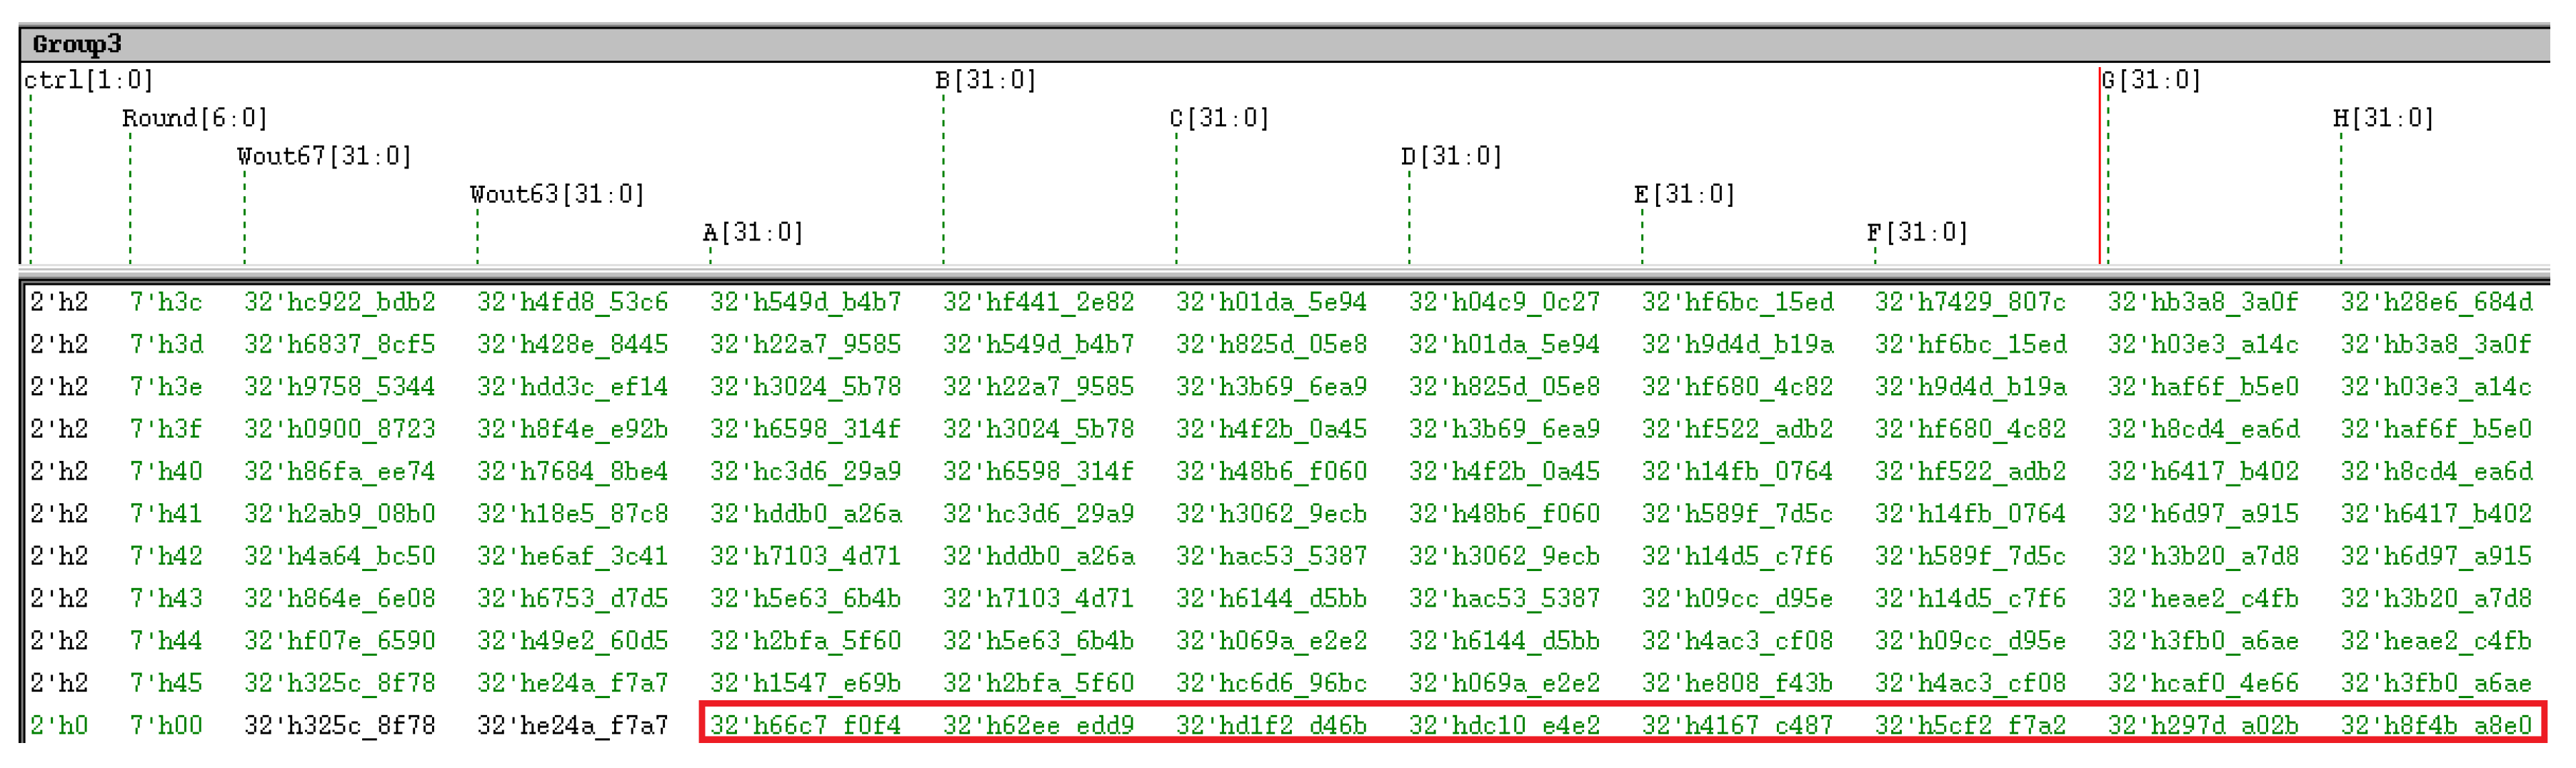Click the B value 32'hf441_2e82

click(x=1039, y=302)
